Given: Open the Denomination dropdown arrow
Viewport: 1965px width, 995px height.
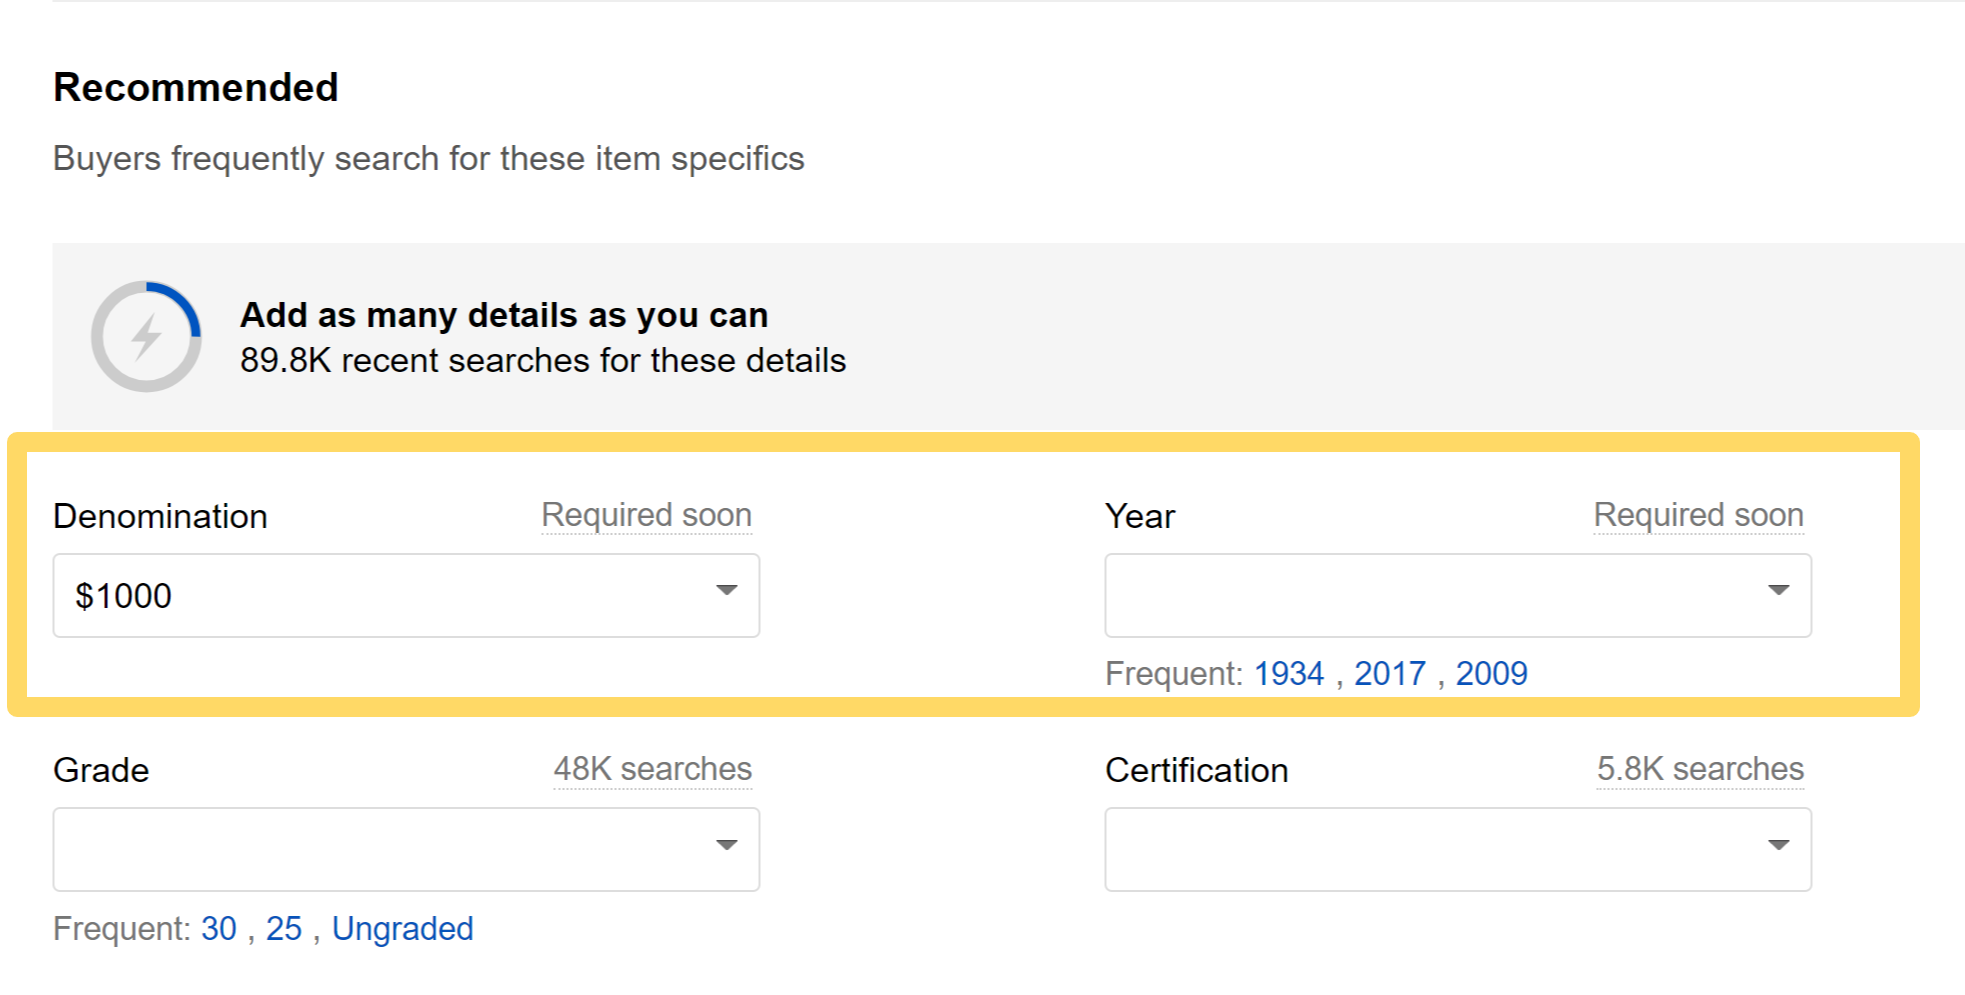Looking at the screenshot, I should [727, 590].
